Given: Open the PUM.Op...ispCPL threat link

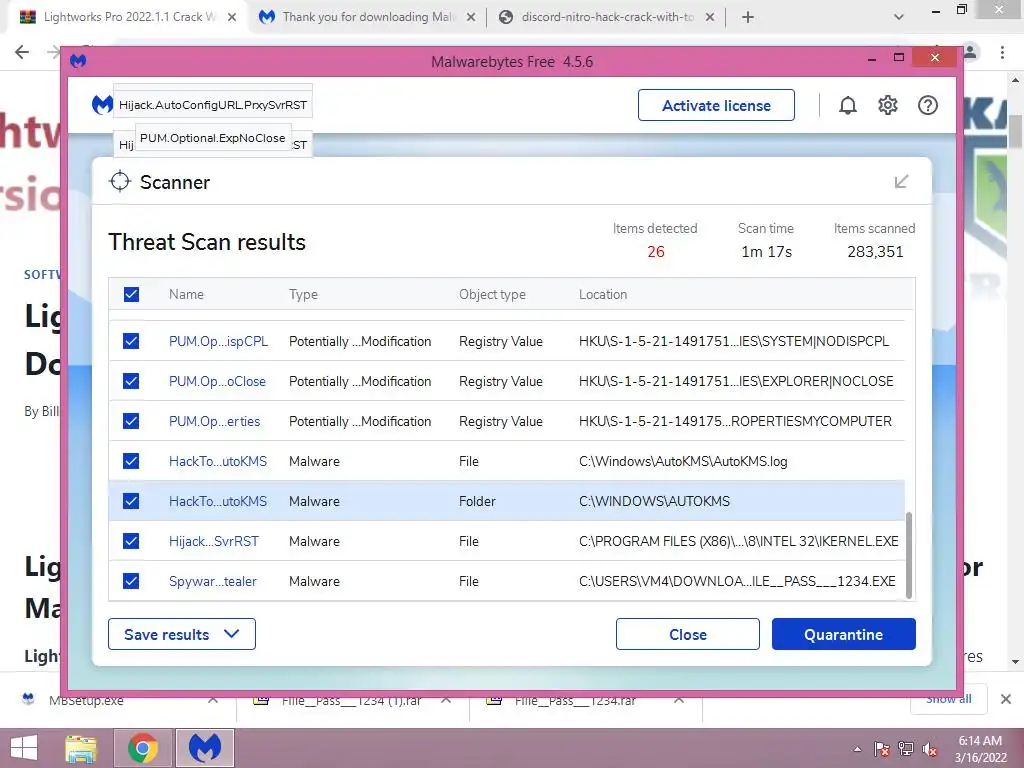Looking at the screenshot, I should click(x=218, y=341).
